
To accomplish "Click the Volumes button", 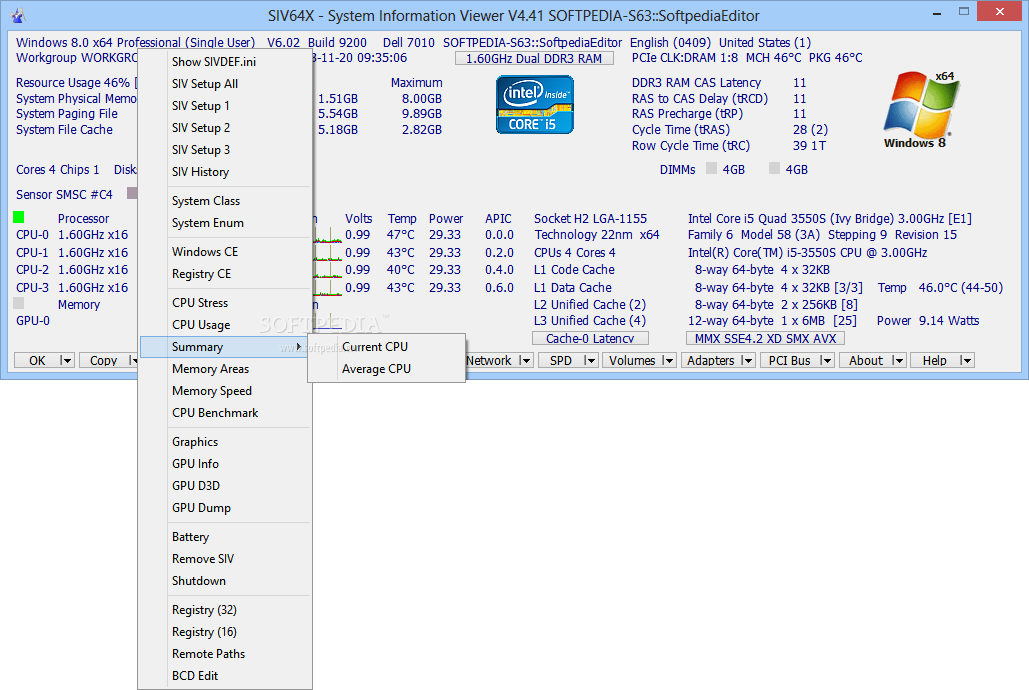I will point(633,360).
